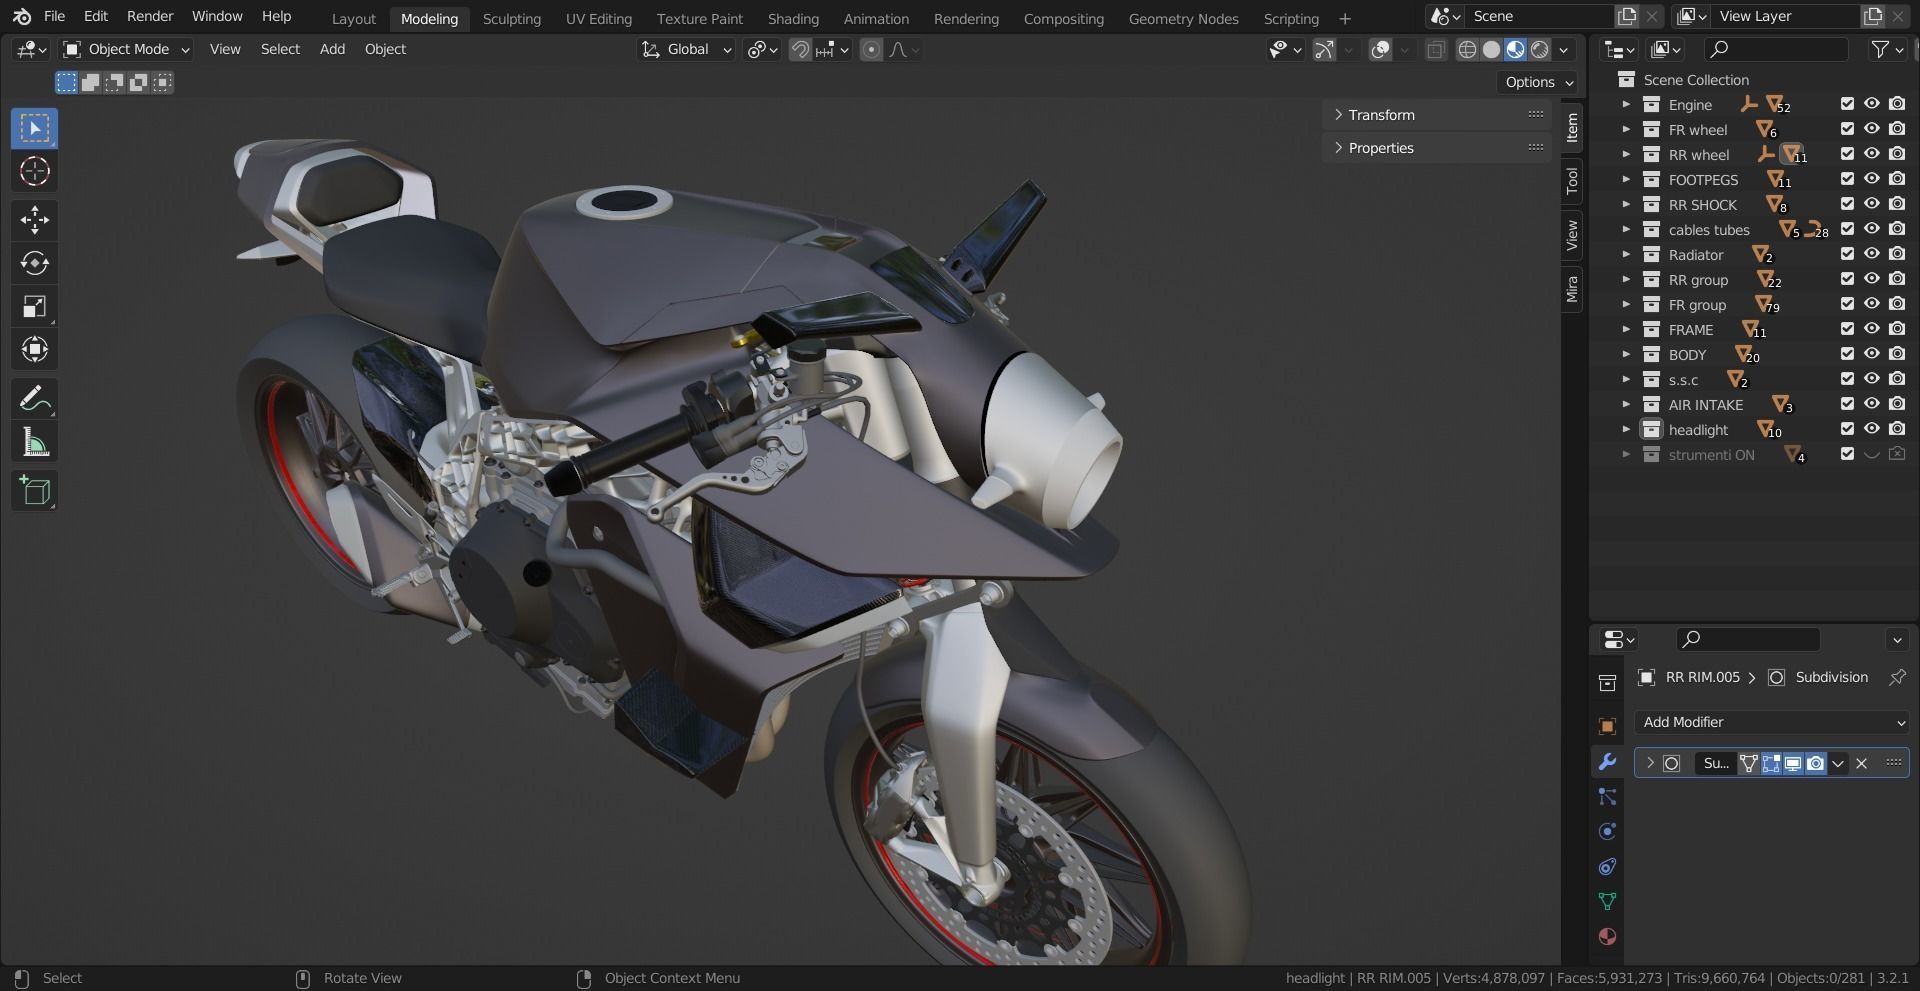Open the Object Mode dropdown
This screenshot has width=1920, height=991.
[x=126, y=49]
